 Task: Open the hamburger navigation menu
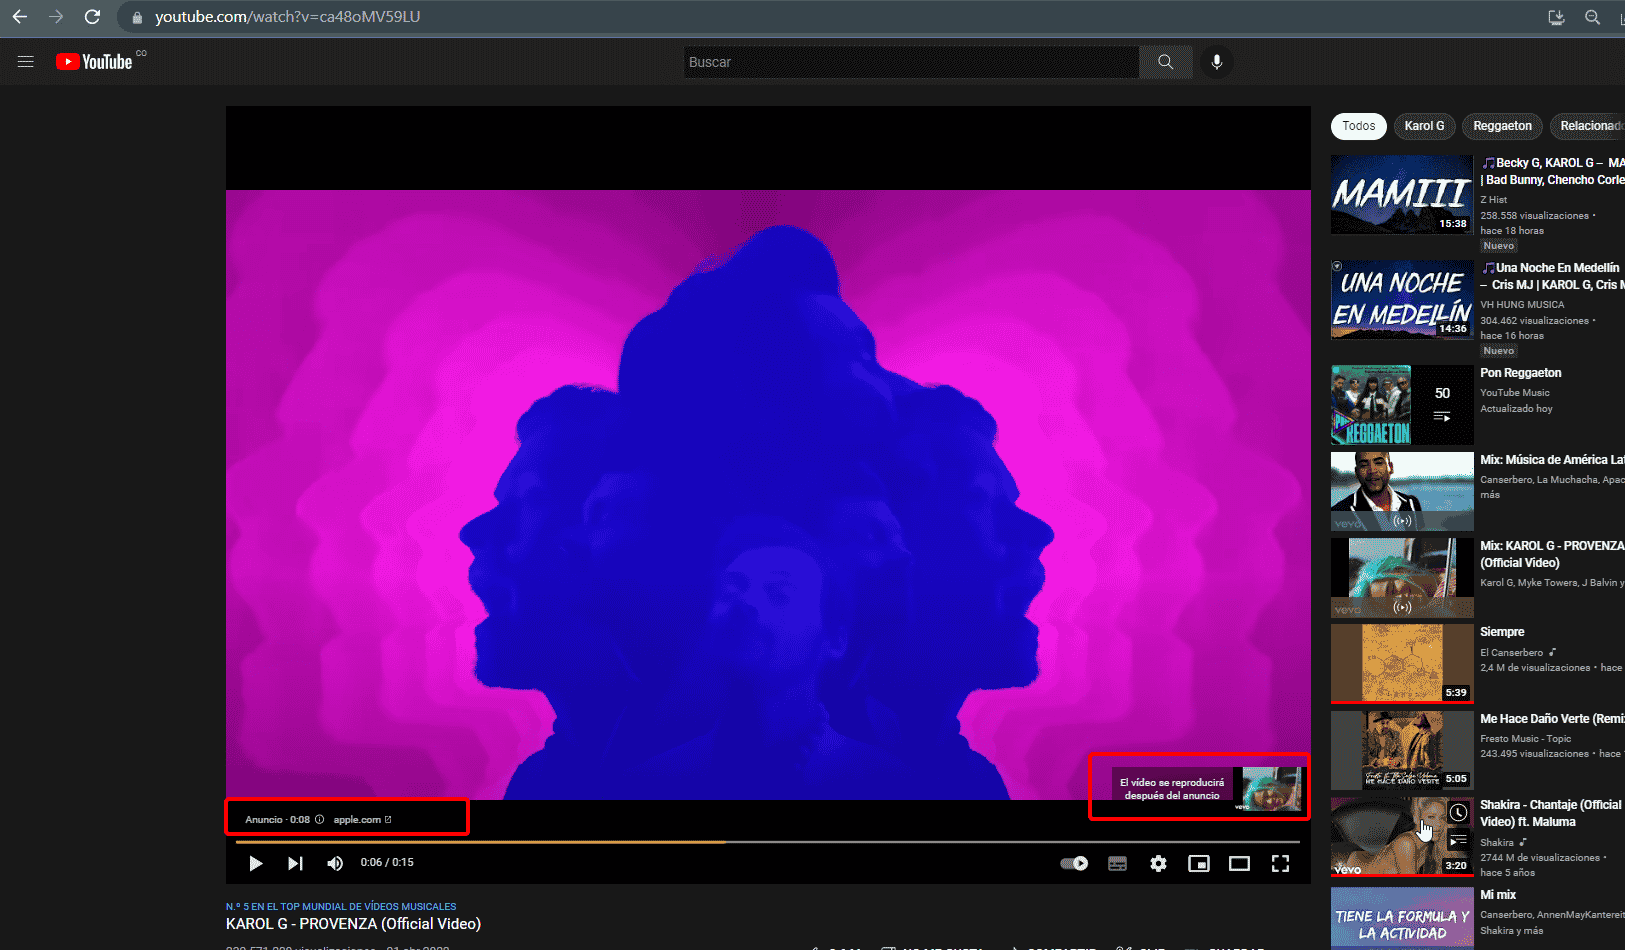(x=25, y=61)
